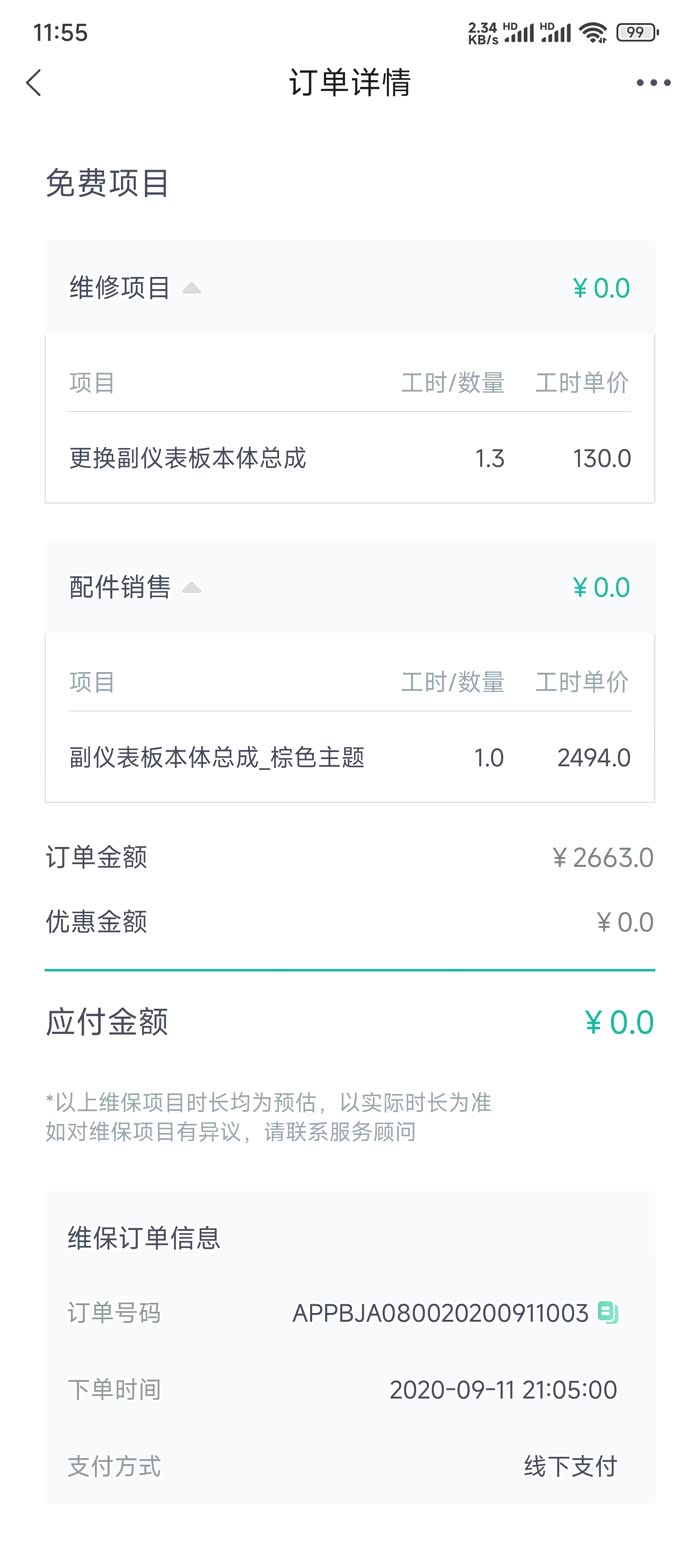Viewport: 700px width, 1555px height.
Task: Tap the network speed indicator
Action: pos(483,33)
